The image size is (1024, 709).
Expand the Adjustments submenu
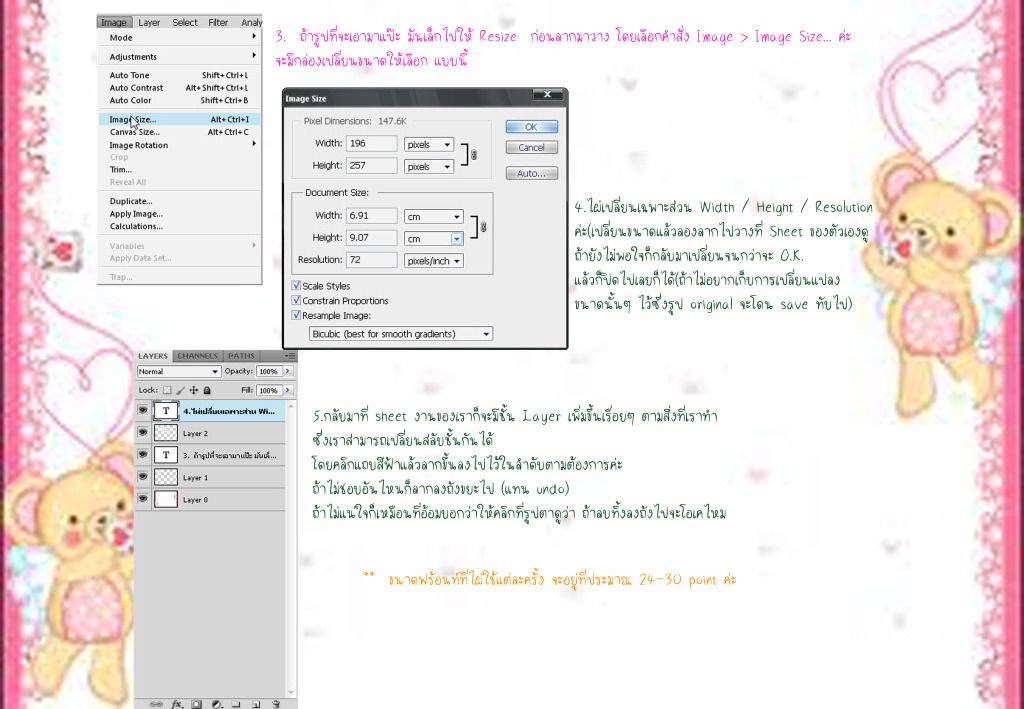(180, 57)
